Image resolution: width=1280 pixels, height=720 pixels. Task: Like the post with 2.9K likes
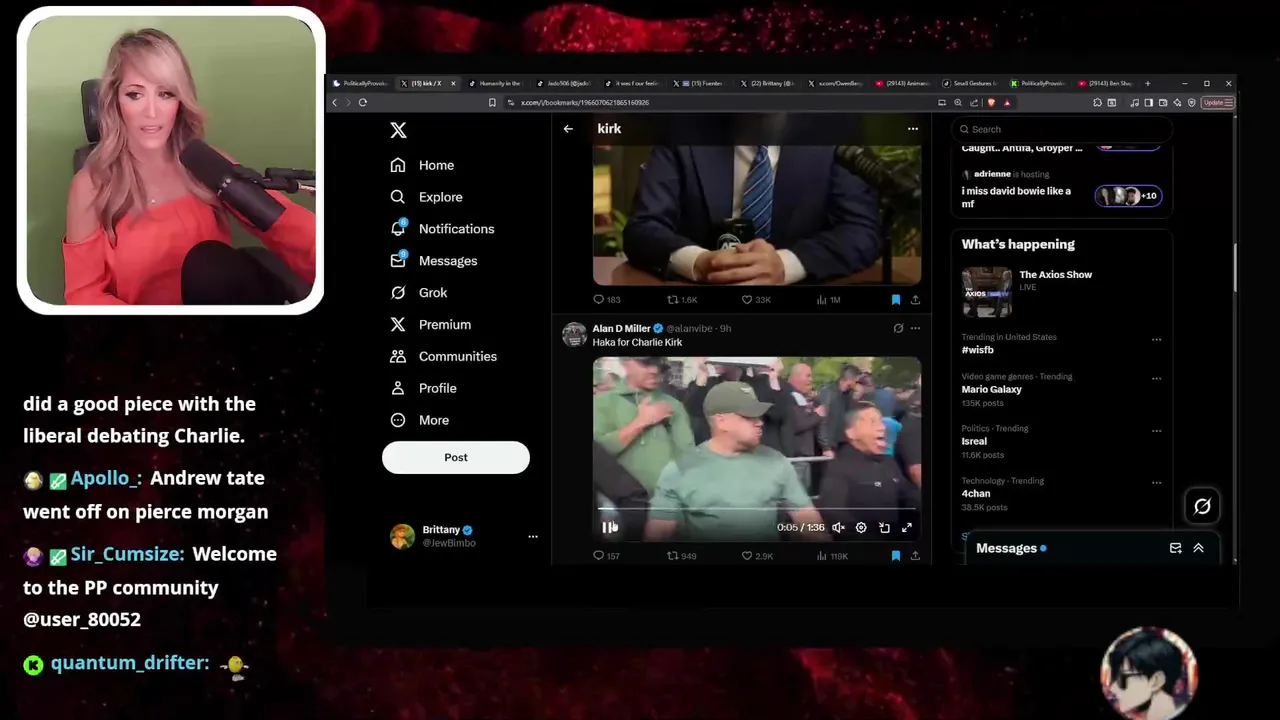tap(757, 556)
